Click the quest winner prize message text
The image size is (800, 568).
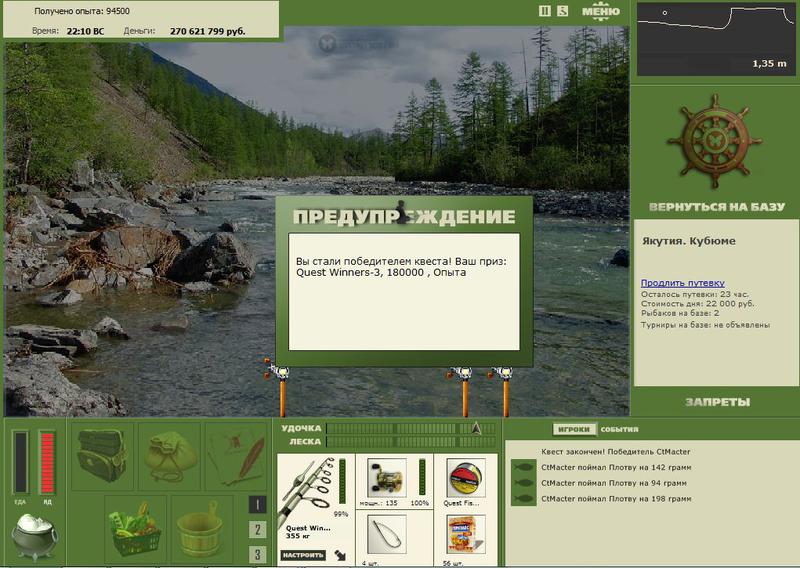tap(401, 267)
